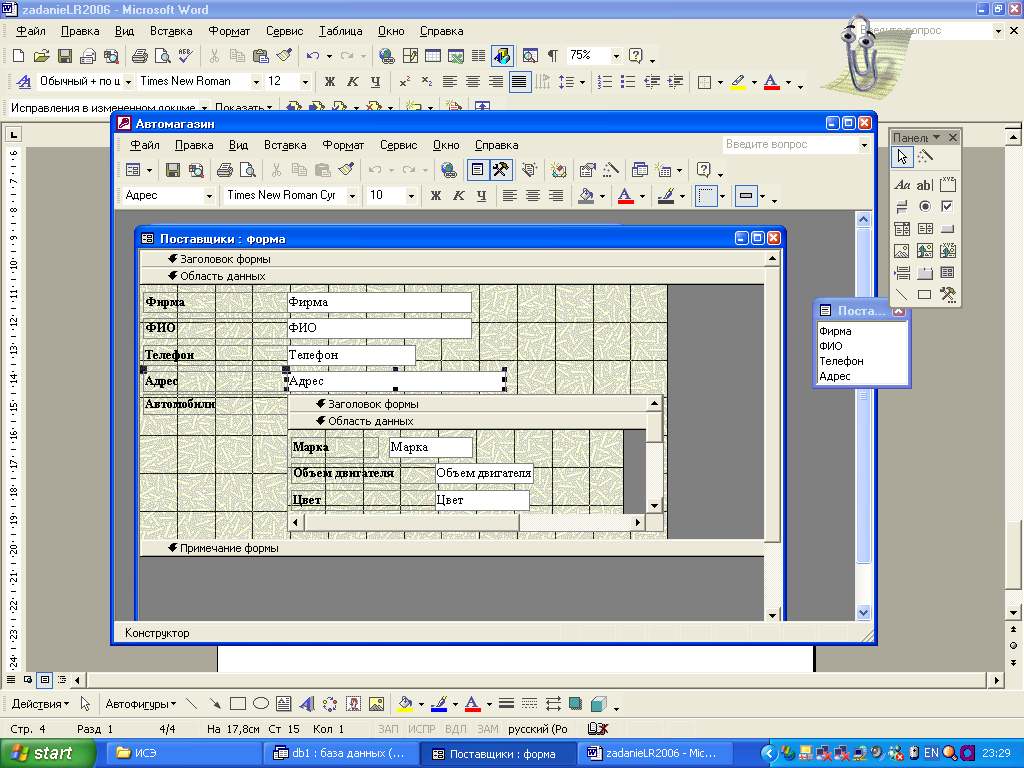Open the Действия dropdown in Drawing toolbar
This screenshot has height=768, width=1024.
point(40,704)
